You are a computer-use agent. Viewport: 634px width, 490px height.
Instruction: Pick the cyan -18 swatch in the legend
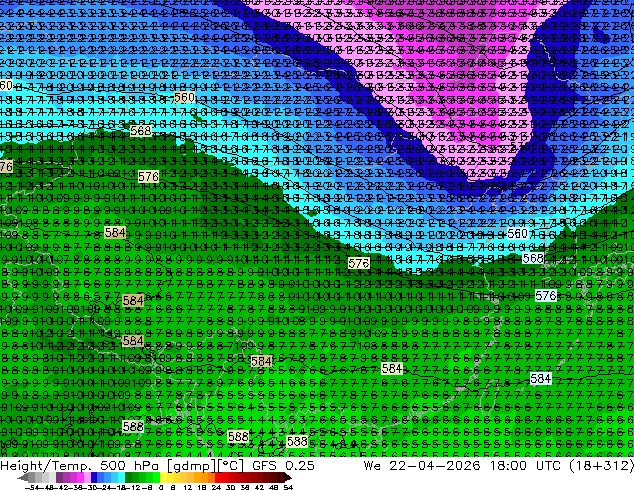pos(122,478)
